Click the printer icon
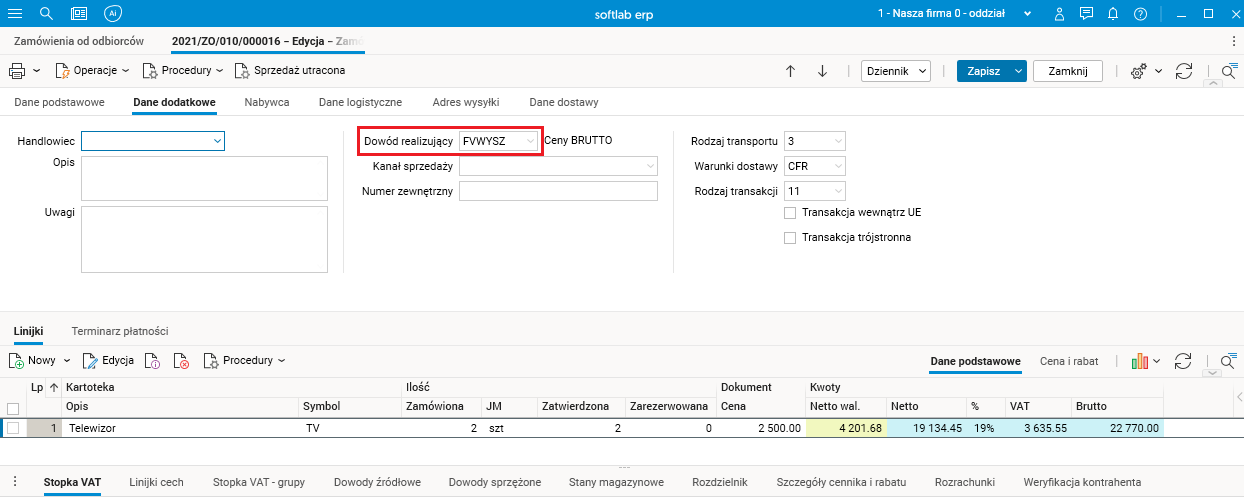This screenshot has width=1244, height=497. [17, 71]
